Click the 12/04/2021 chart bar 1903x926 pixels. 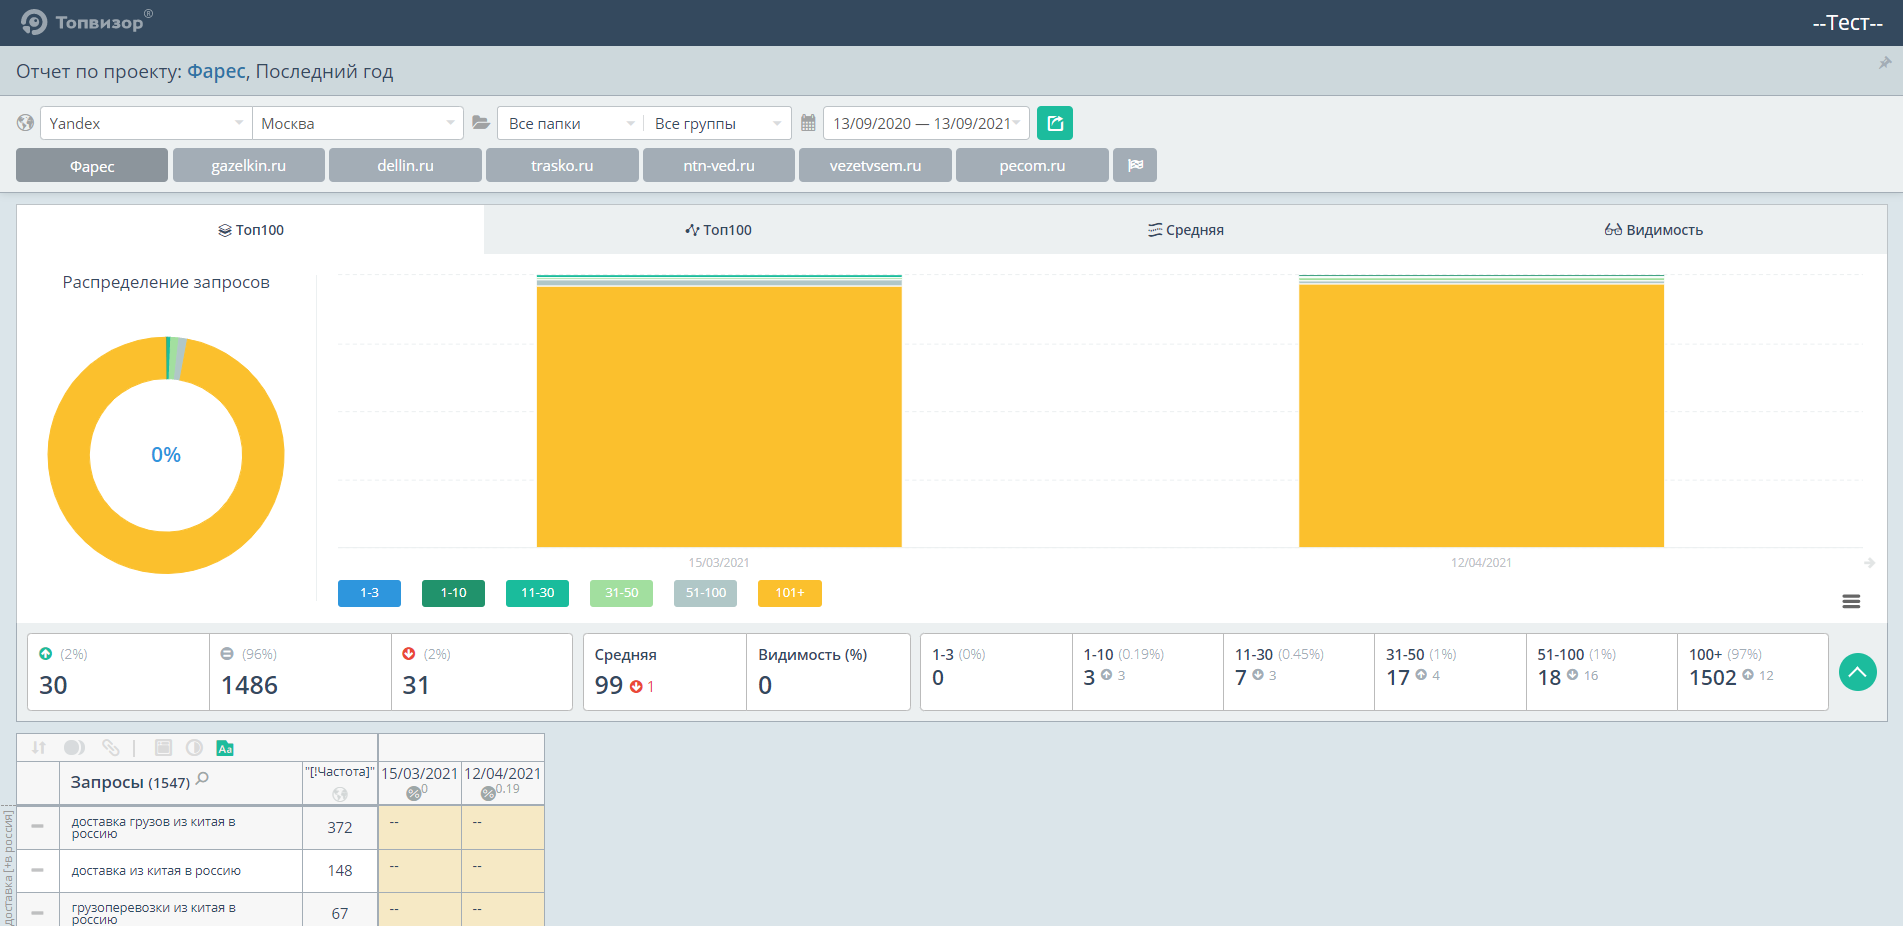coord(1481,411)
